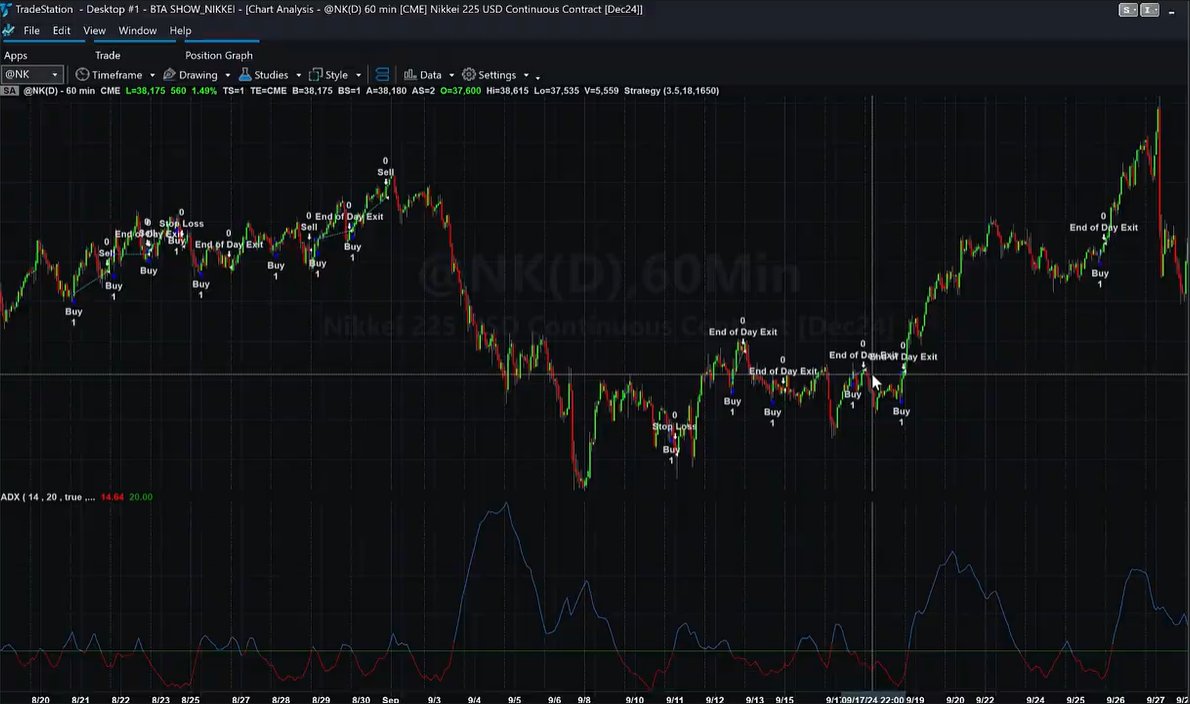The image size is (1190, 704).
Task: Open the View menu
Action: 94,30
